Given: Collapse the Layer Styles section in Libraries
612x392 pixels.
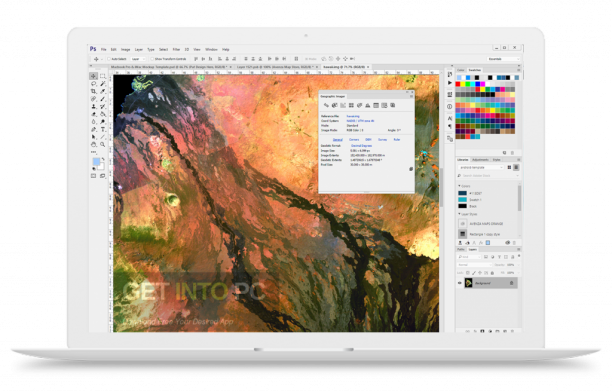Looking at the screenshot, I should (x=459, y=214).
